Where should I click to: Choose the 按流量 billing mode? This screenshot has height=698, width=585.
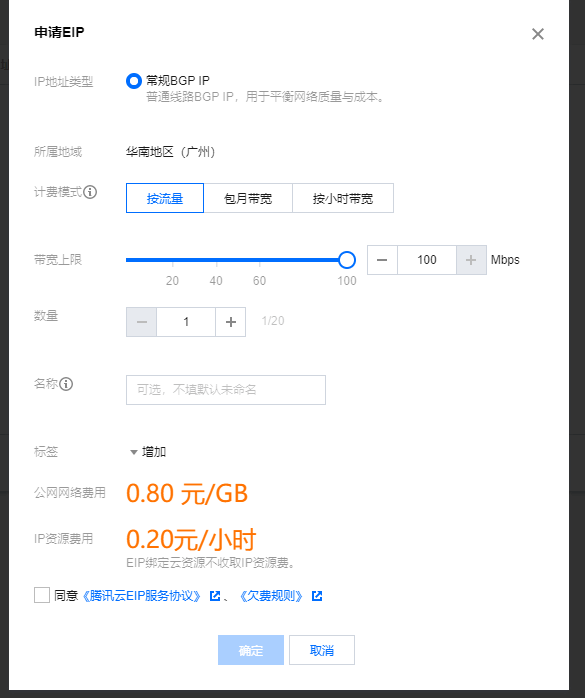165,198
